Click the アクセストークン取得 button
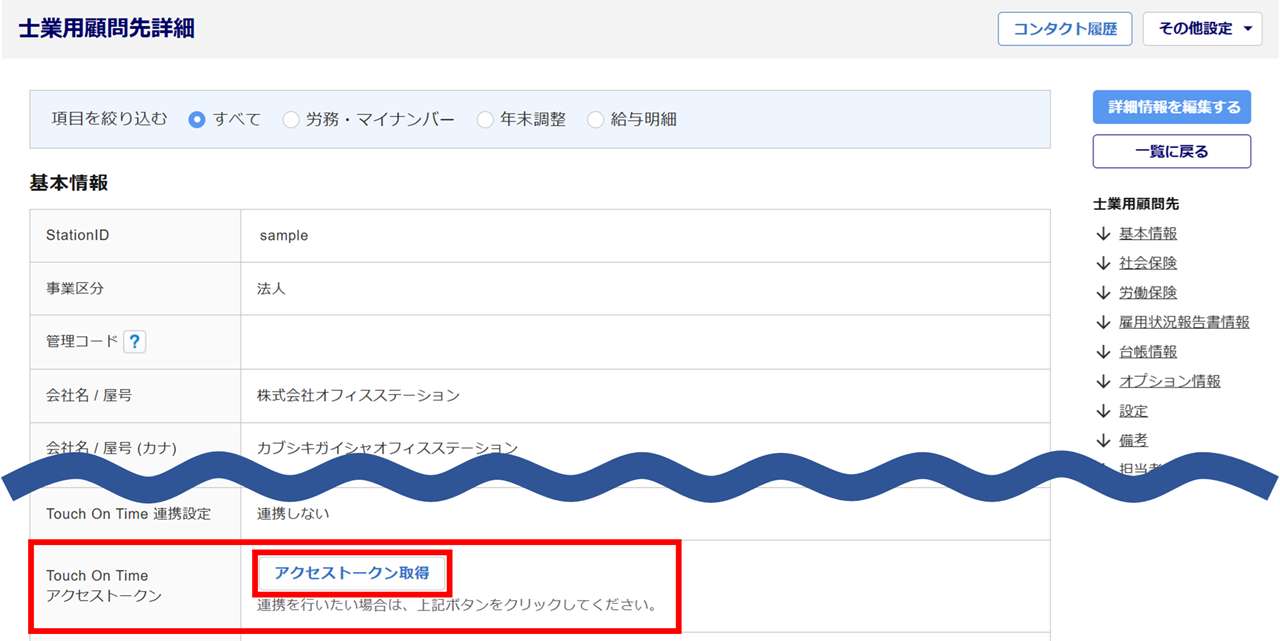The width and height of the screenshot is (1280, 641). (x=352, y=573)
